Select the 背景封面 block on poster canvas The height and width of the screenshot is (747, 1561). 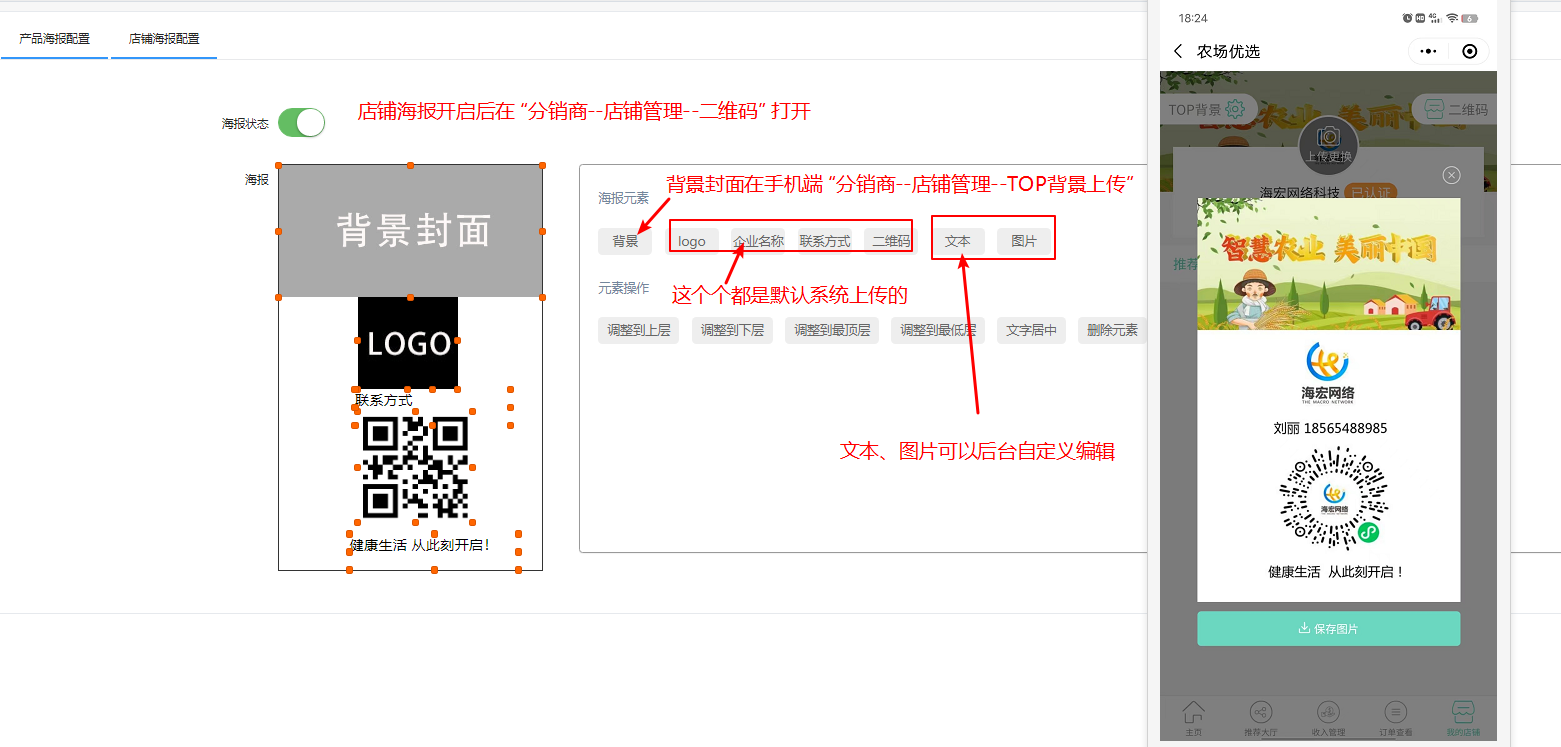pyautogui.click(x=410, y=231)
